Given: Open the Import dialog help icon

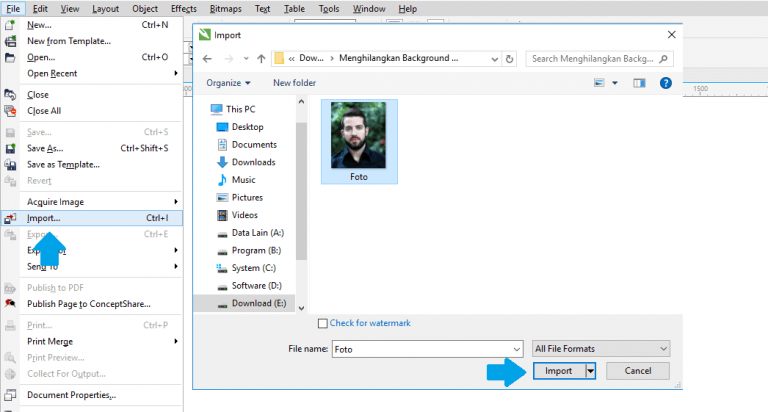Looking at the screenshot, I should (x=666, y=83).
